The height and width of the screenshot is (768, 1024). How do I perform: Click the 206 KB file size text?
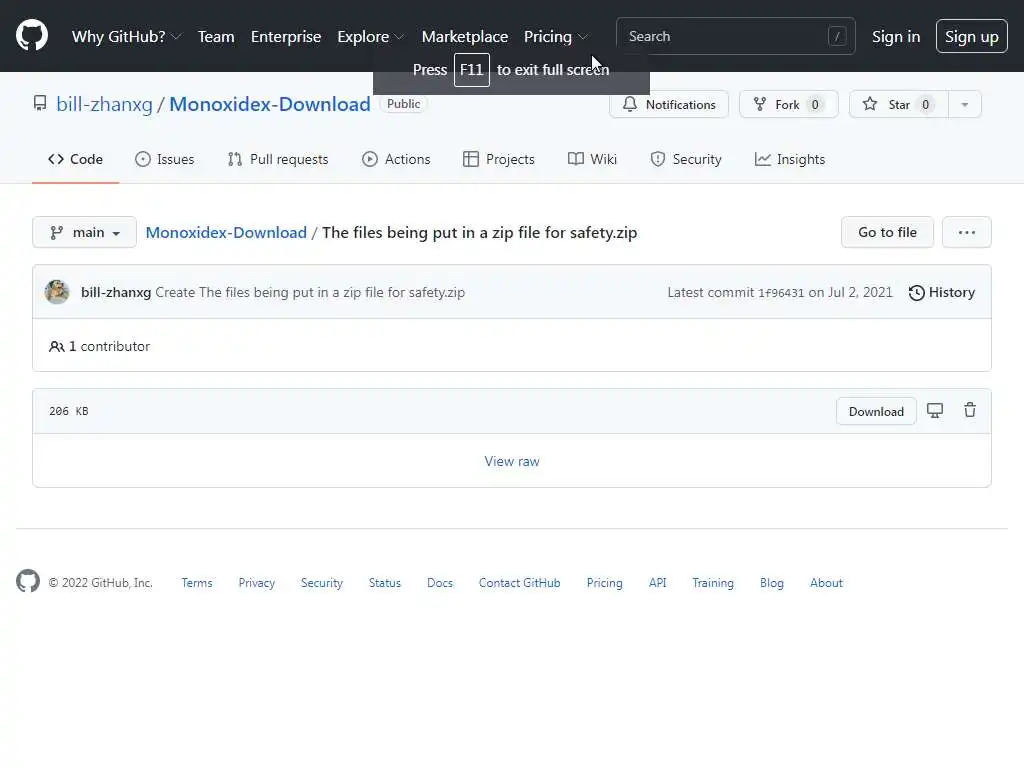[x=69, y=411]
